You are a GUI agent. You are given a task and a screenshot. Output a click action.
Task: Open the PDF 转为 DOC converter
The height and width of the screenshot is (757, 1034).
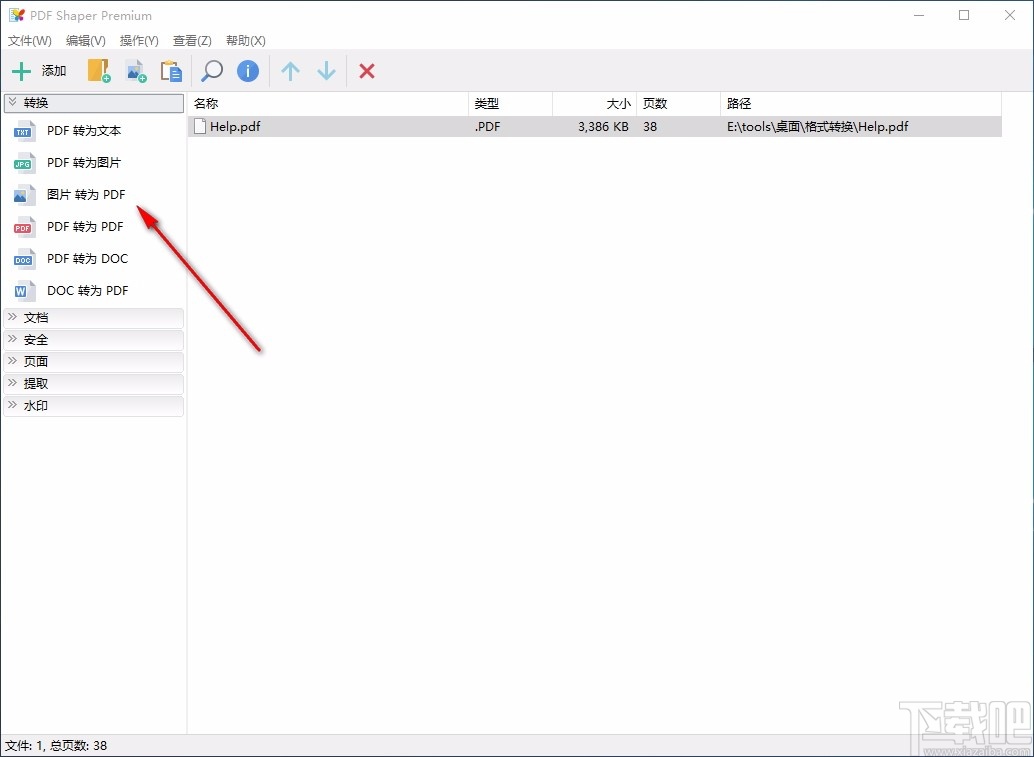click(87, 258)
